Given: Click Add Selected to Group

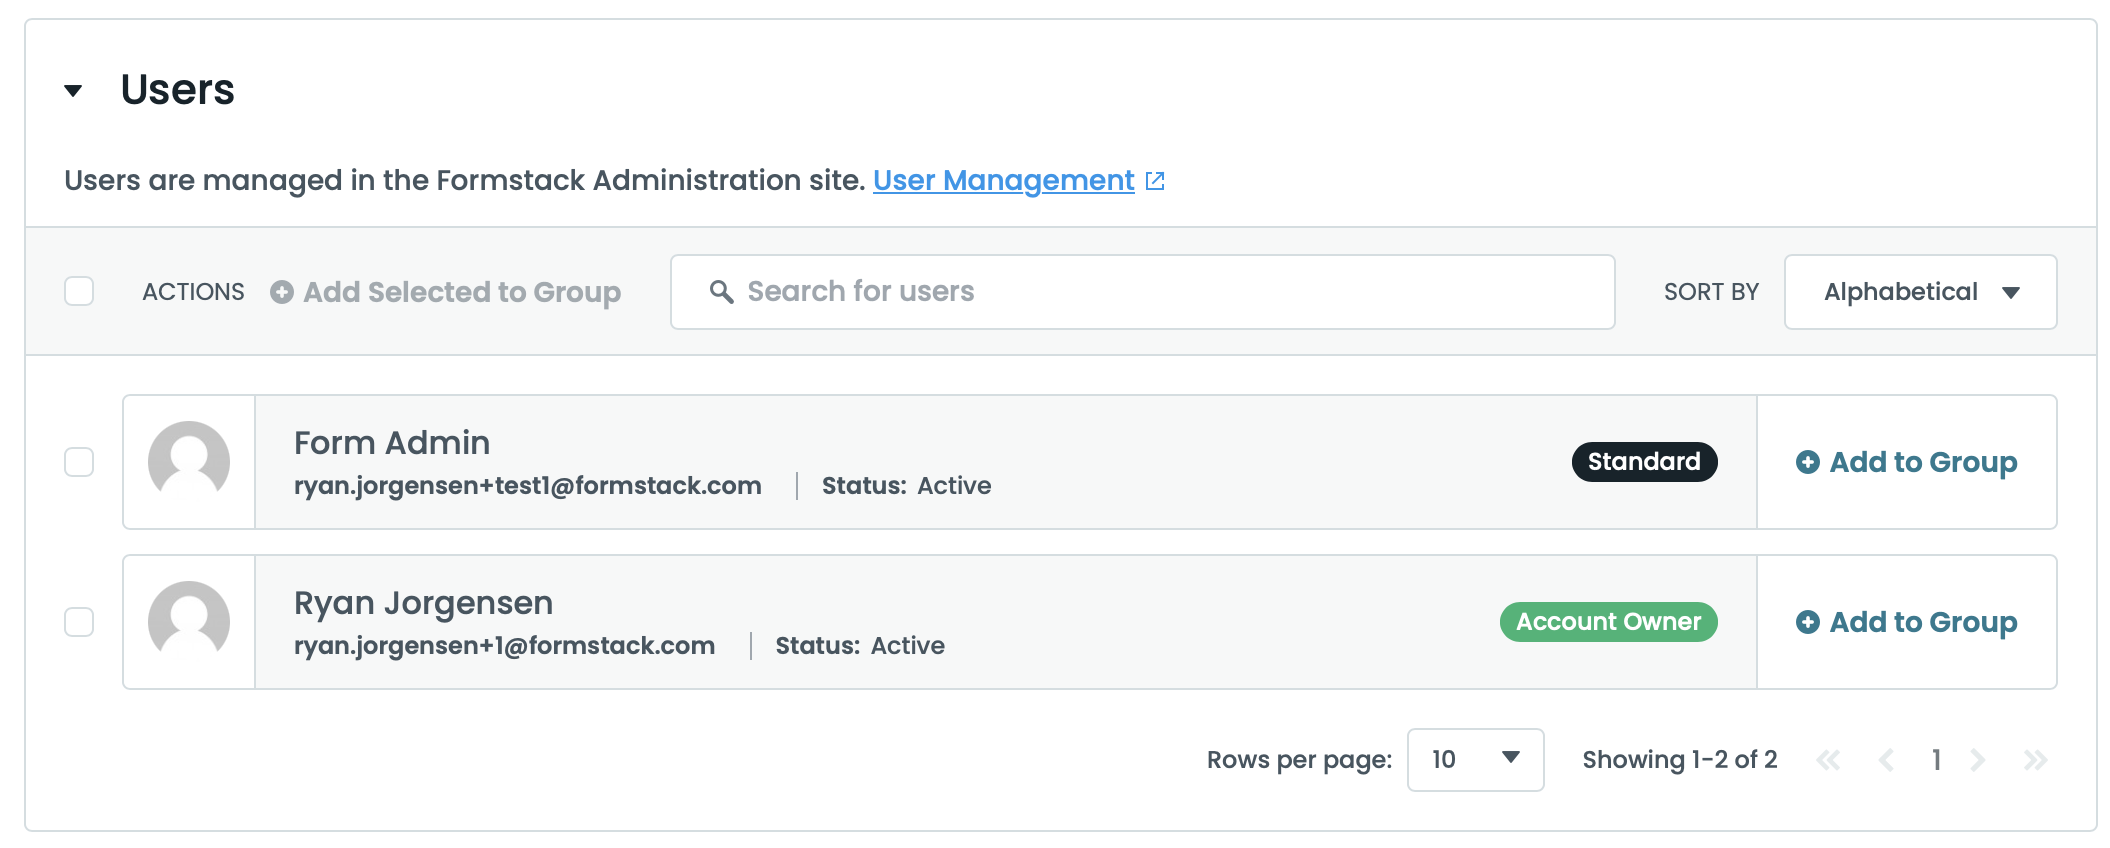Looking at the screenshot, I should click(x=446, y=292).
